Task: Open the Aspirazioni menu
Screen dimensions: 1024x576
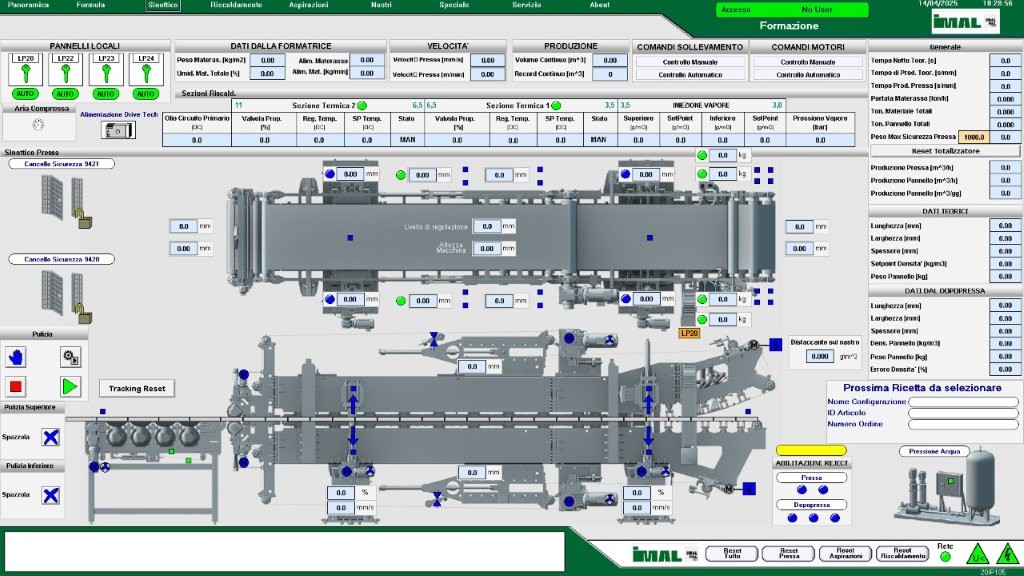Action: tap(308, 5)
